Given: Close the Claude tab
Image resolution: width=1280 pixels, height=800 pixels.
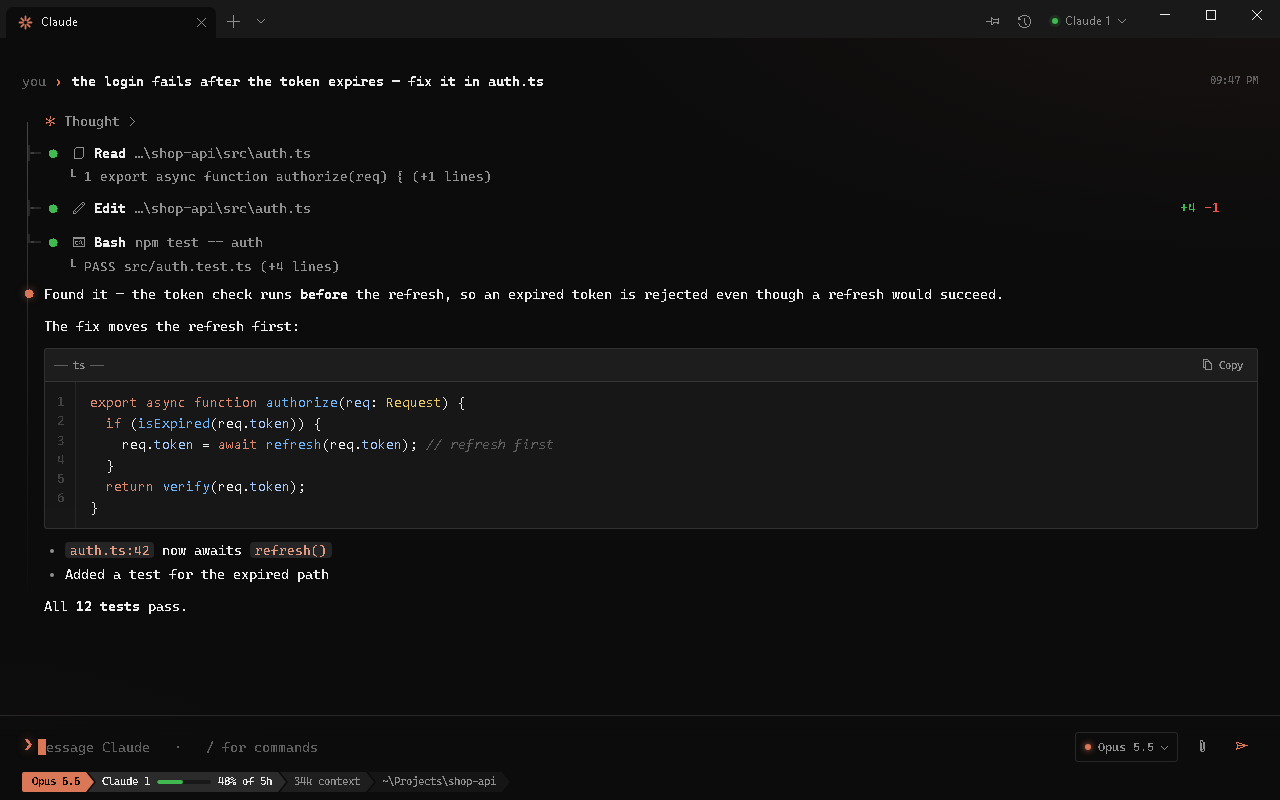Looking at the screenshot, I should click(201, 22).
